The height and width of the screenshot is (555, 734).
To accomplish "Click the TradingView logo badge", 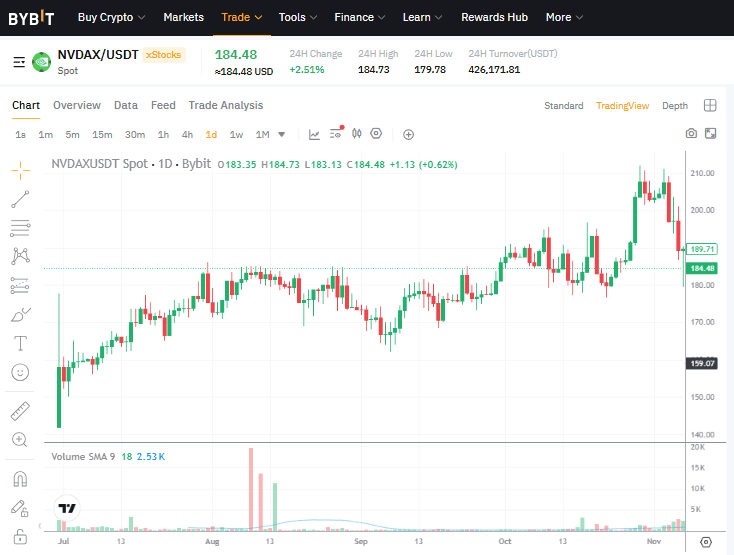I will tap(67, 508).
